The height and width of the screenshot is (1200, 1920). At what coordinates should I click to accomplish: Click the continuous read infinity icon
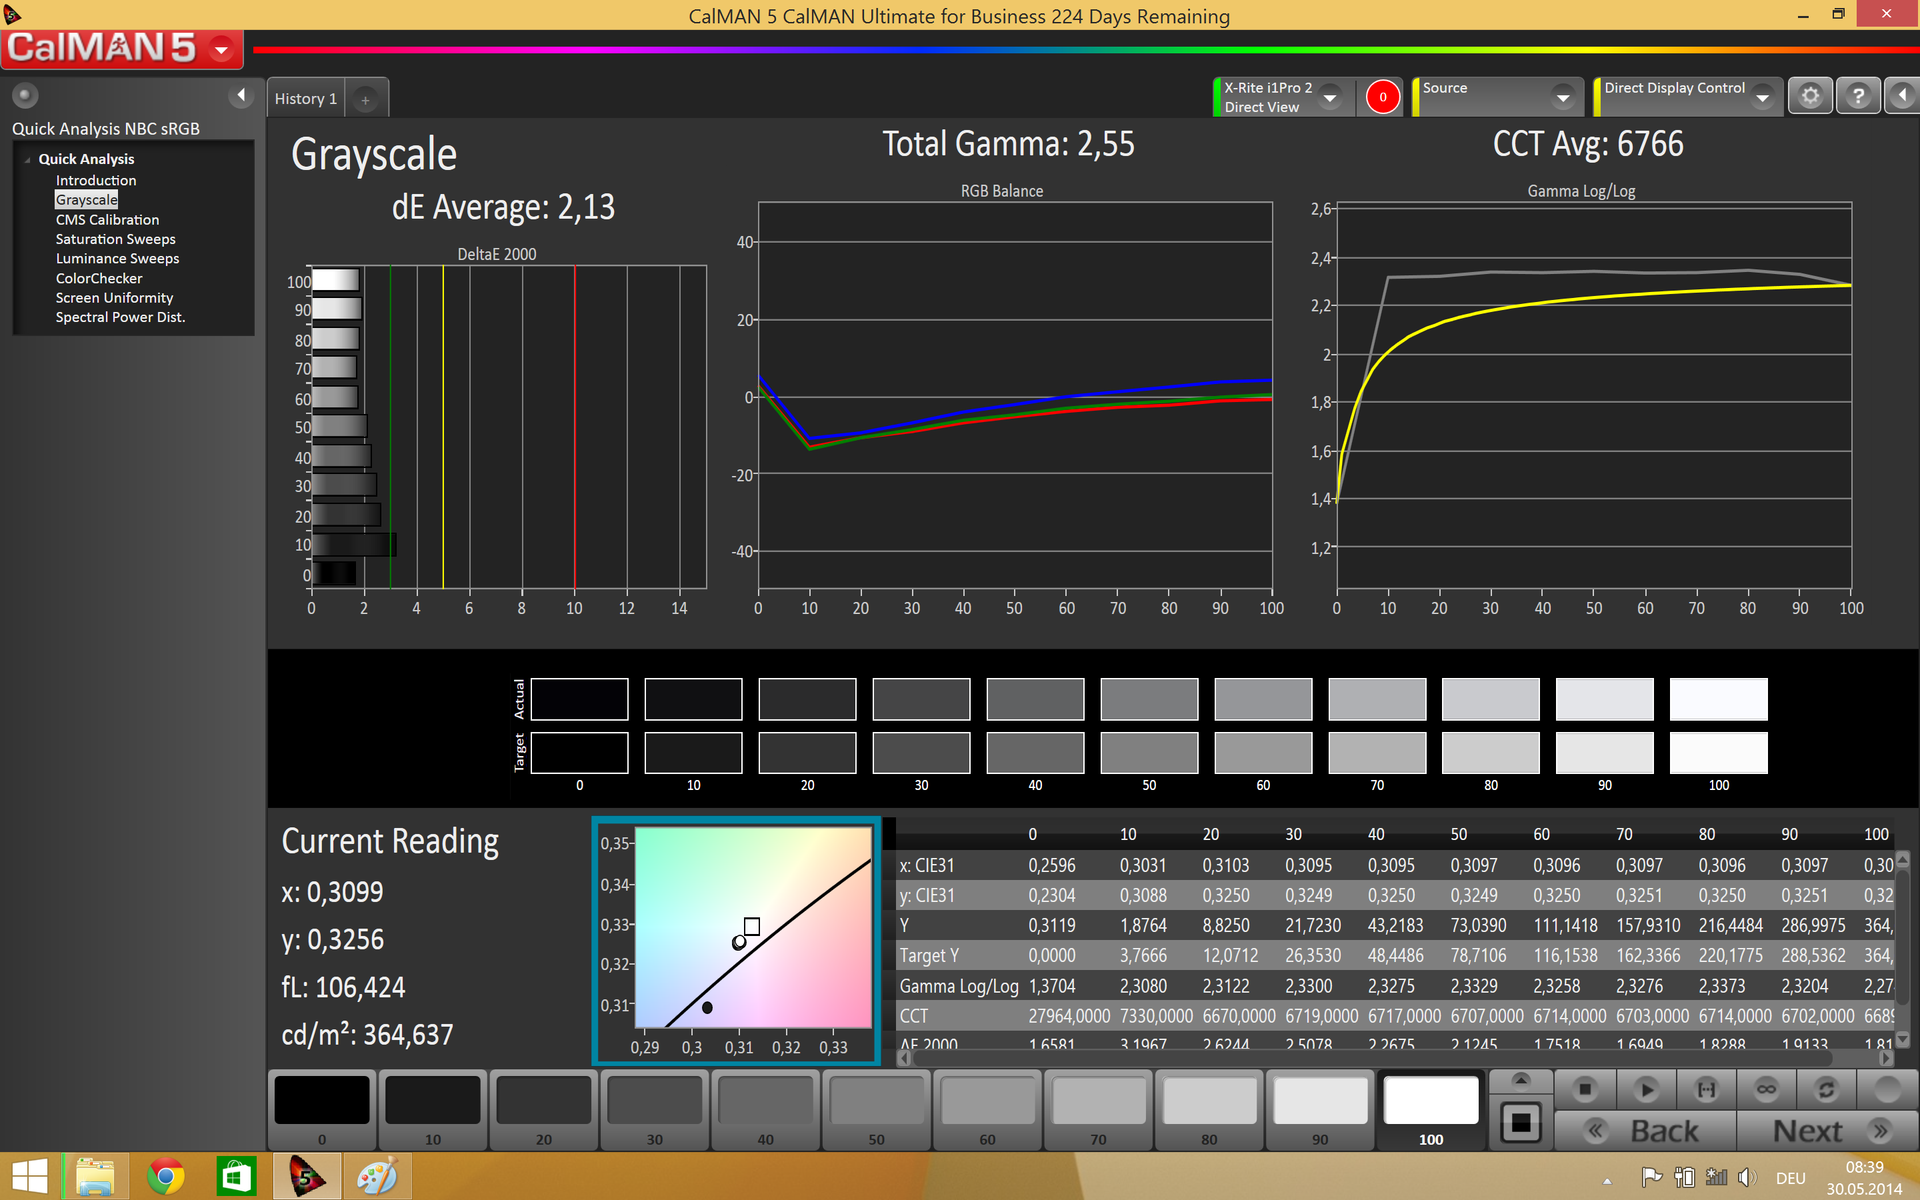1766,1089
